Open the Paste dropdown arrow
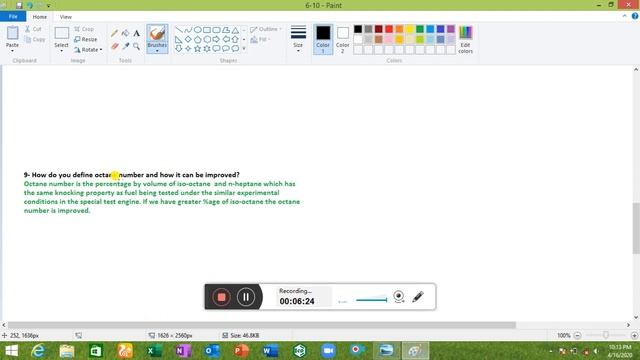The image size is (640, 360). coord(12,51)
